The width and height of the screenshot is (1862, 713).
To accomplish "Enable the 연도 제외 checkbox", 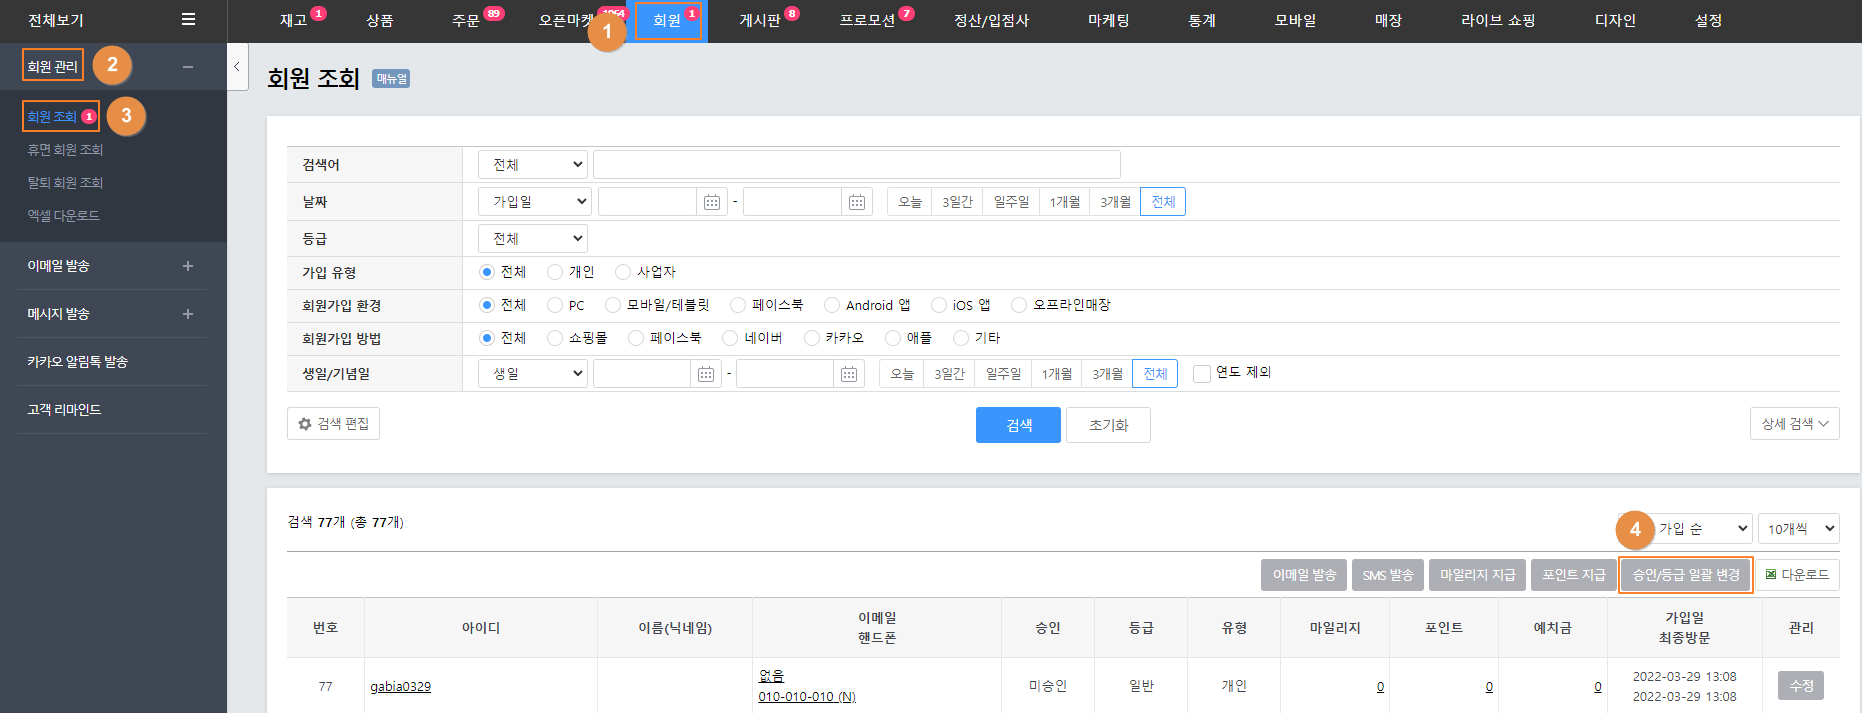I will [x=1202, y=373].
